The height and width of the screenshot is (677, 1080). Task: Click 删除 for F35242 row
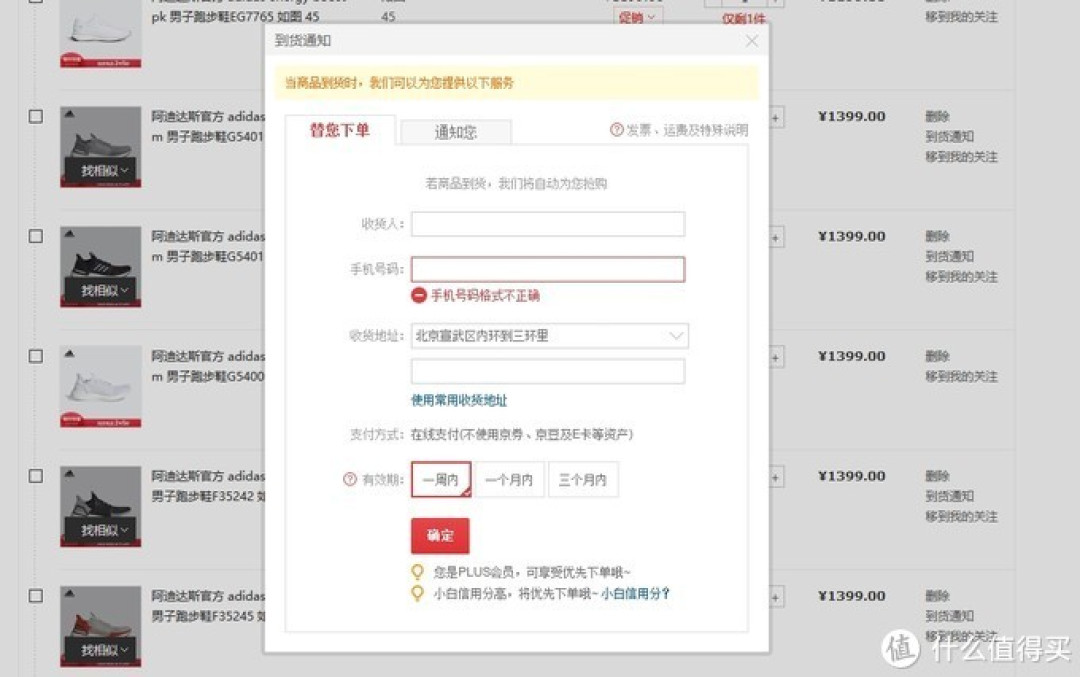[x=937, y=476]
